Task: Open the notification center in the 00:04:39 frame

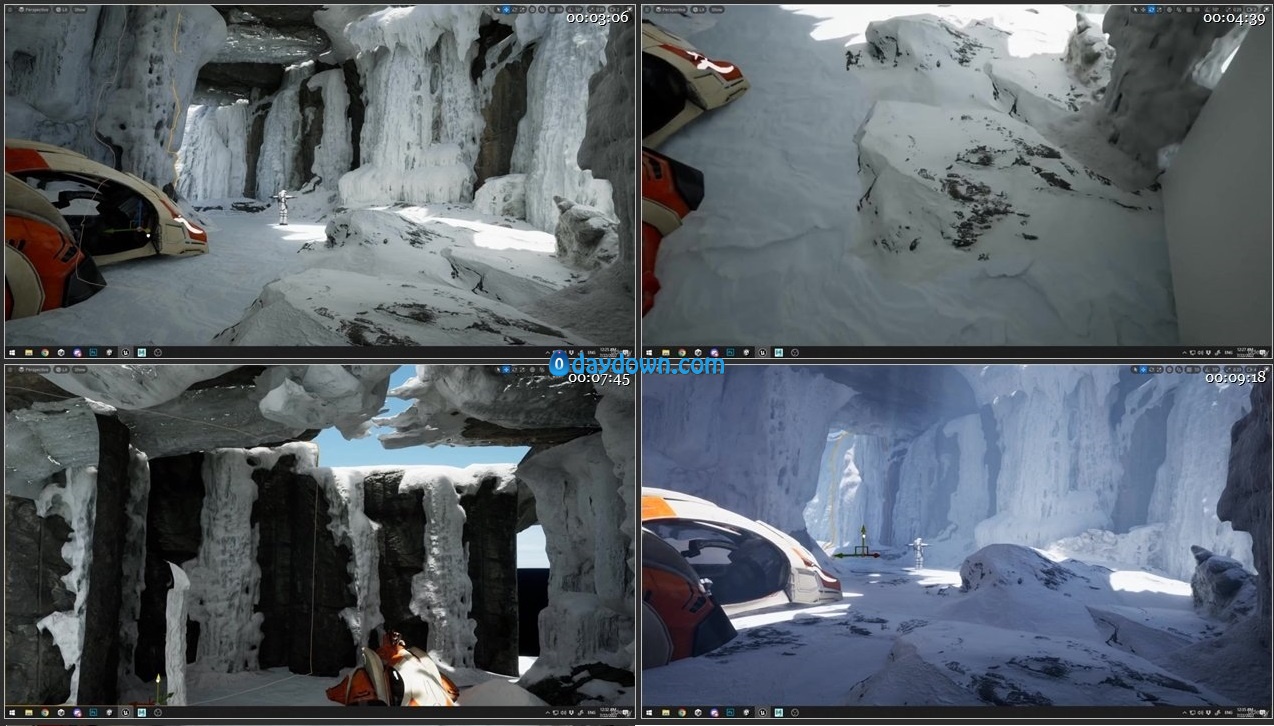Action: coord(1264,352)
